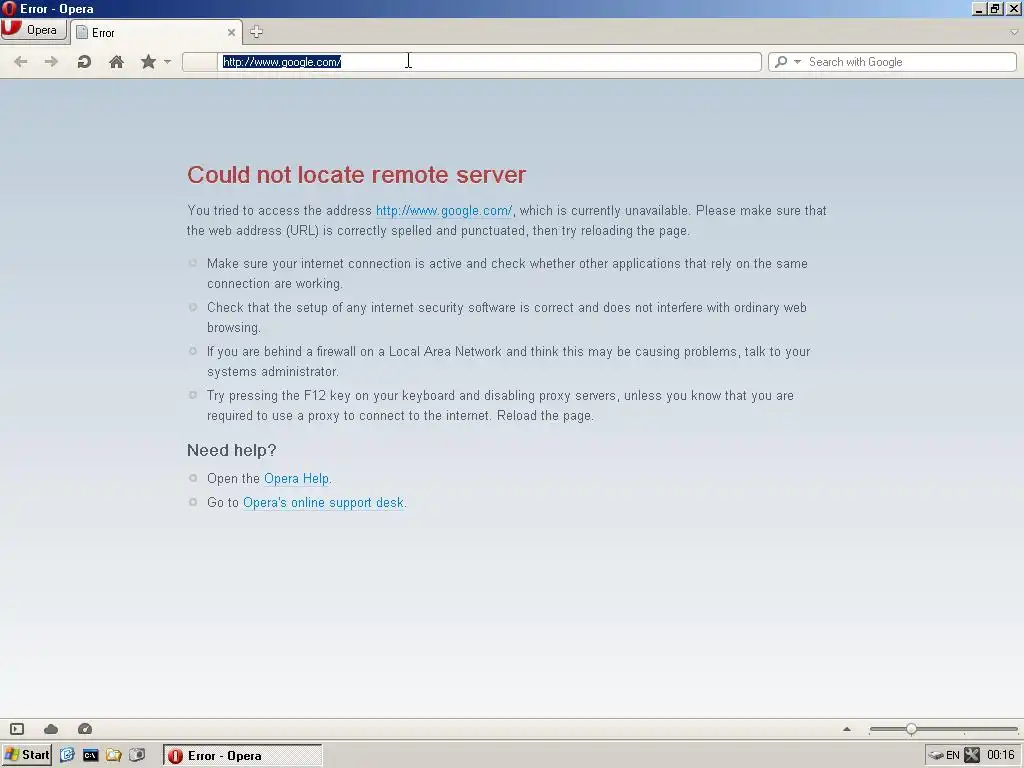Screen dimensions: 1024x768
Task: Follow the http://www.google.com/ link
Action: tap(444, 211)
